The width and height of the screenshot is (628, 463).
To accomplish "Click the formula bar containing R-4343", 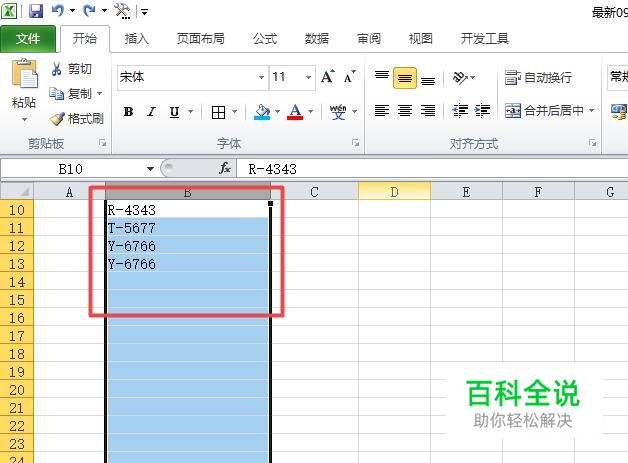I will coord(432,169).
